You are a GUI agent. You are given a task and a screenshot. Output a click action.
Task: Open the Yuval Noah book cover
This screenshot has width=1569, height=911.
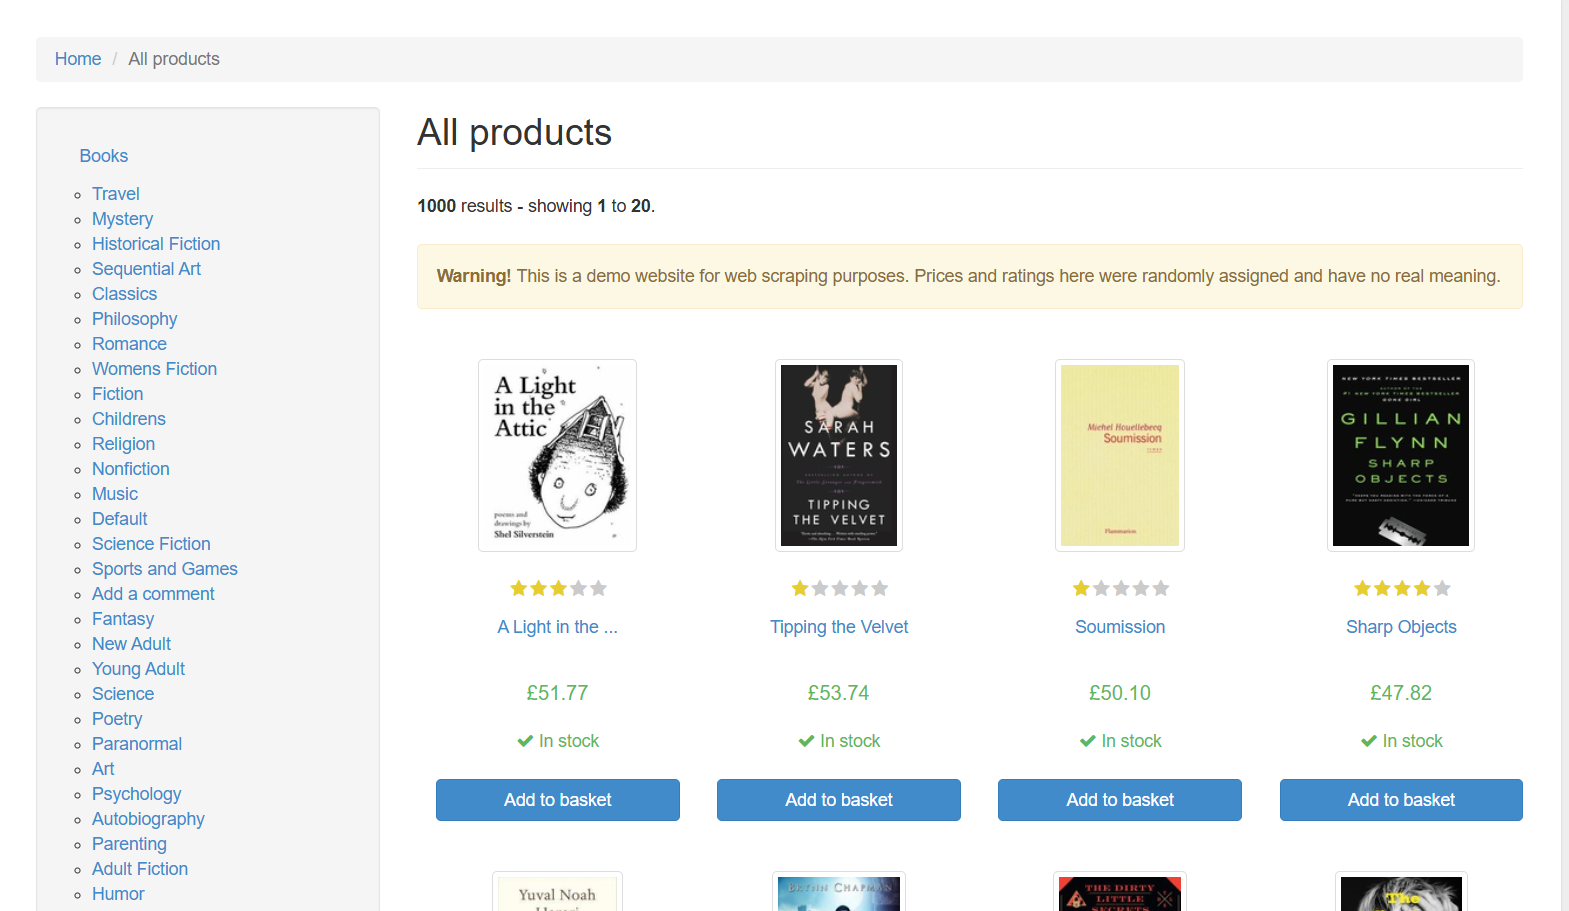pyautogui.click(x=557, y=892)
